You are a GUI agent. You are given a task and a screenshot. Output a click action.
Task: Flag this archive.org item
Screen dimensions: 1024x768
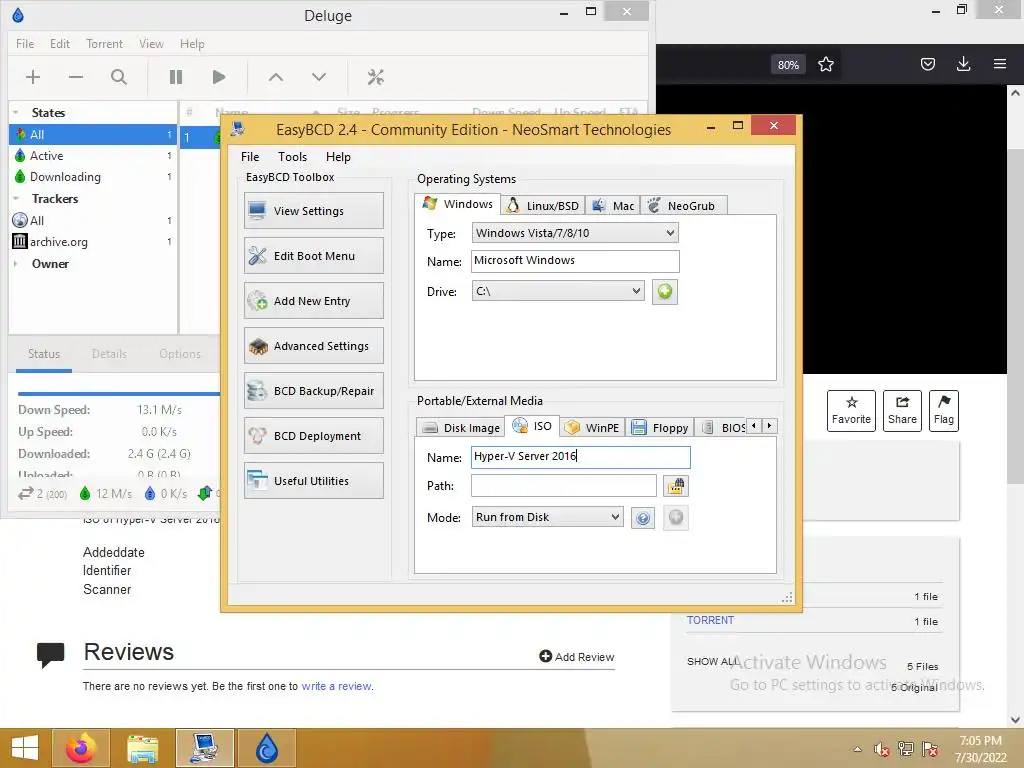click(944, 411)
